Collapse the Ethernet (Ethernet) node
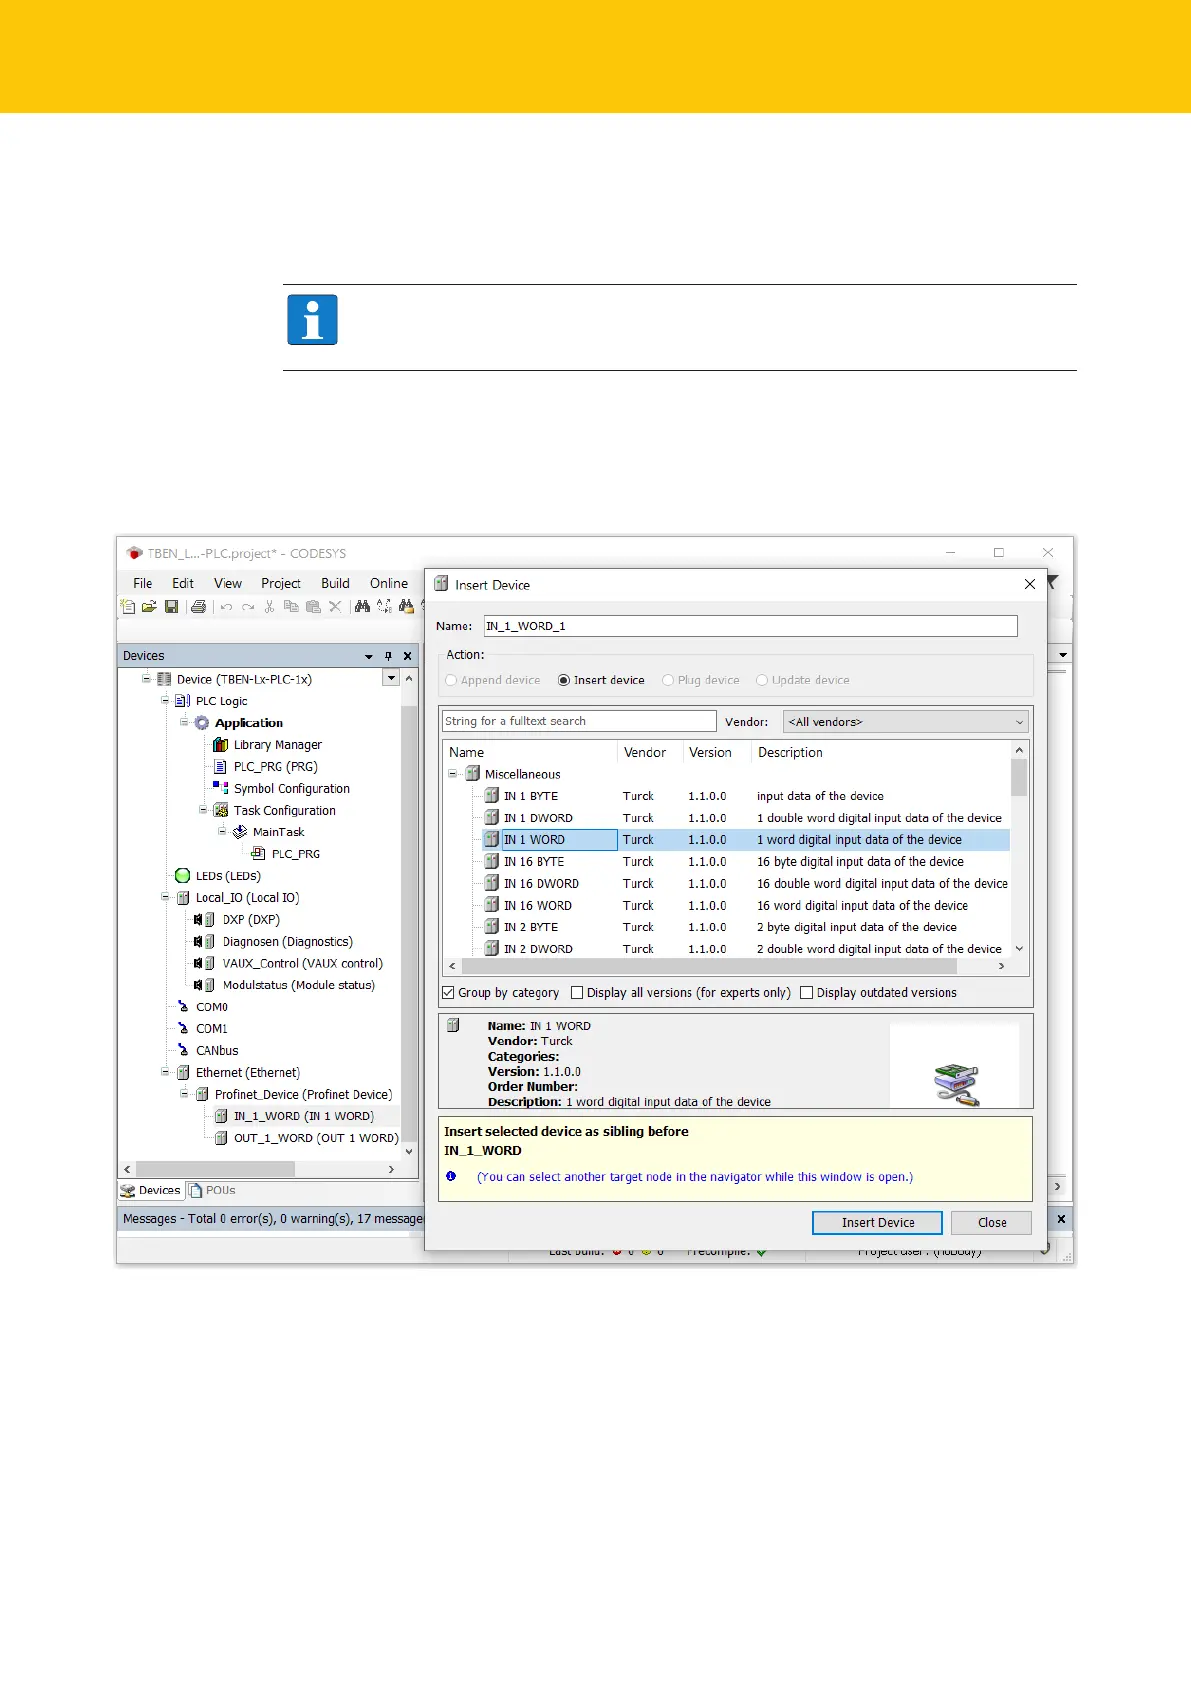 click(165, 1072)
